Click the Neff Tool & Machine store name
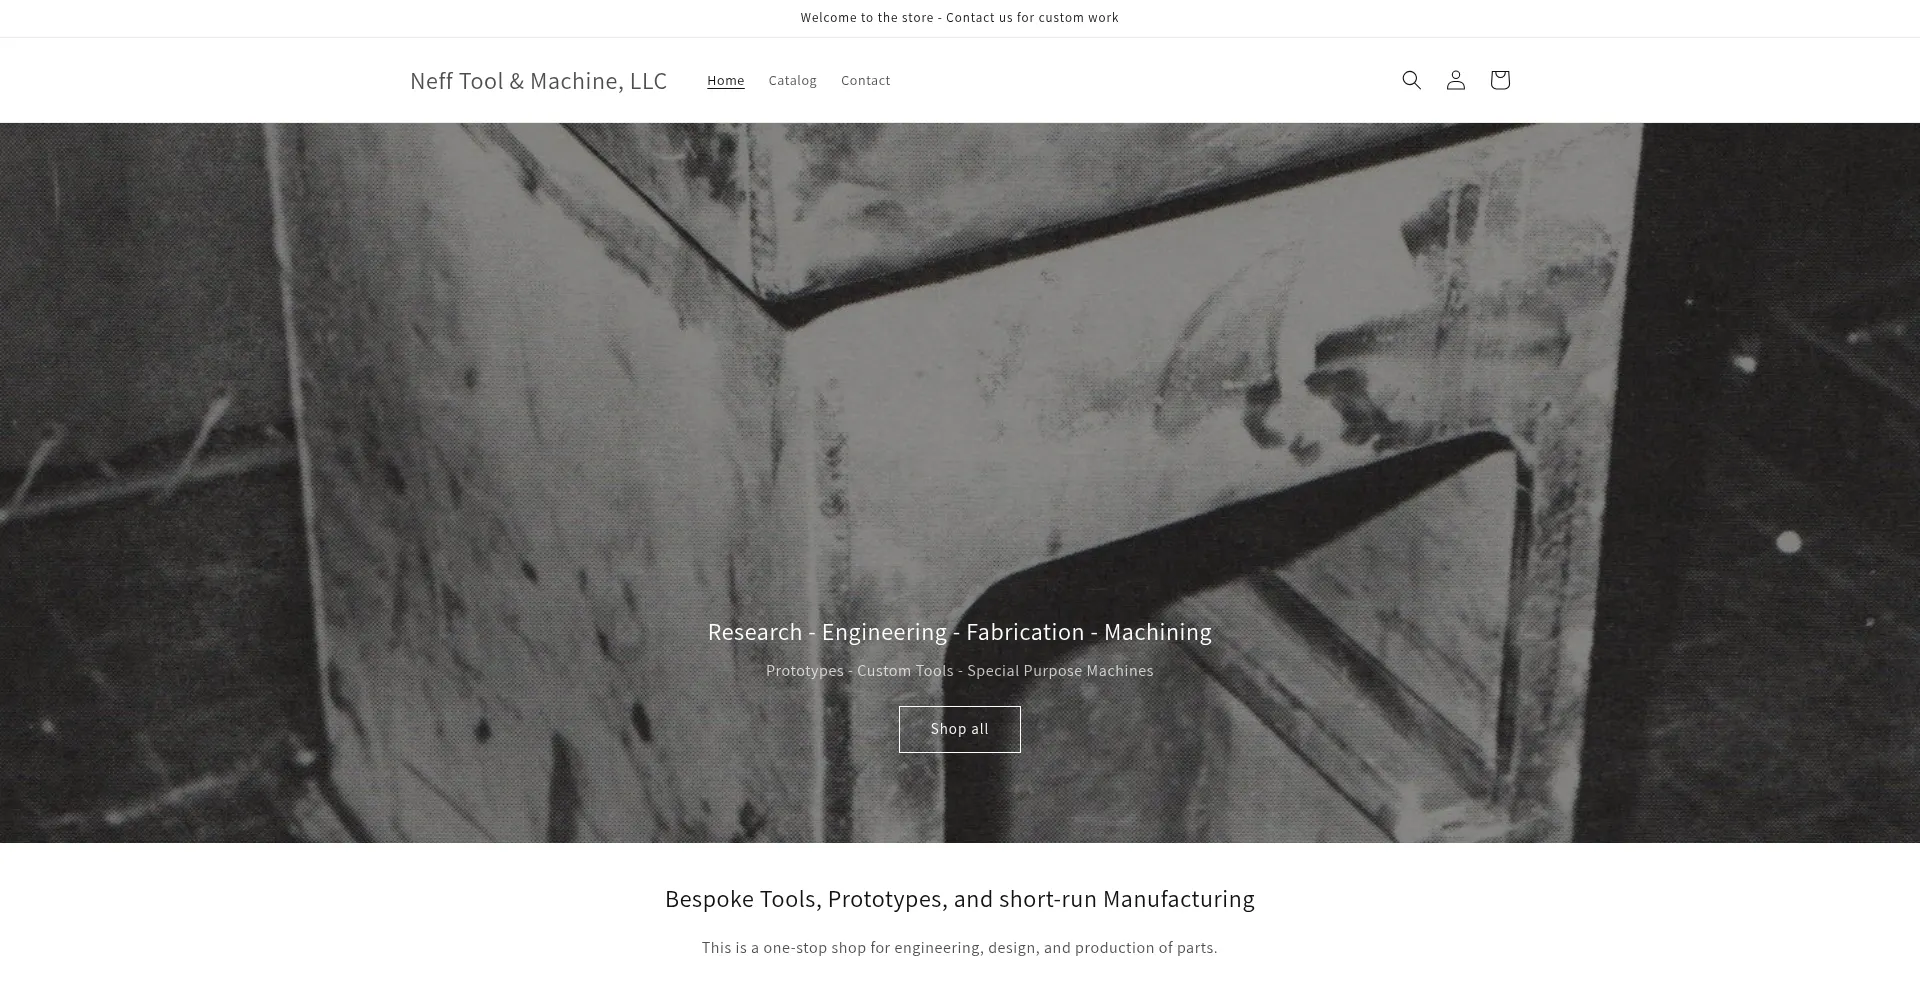 [538, 80]
